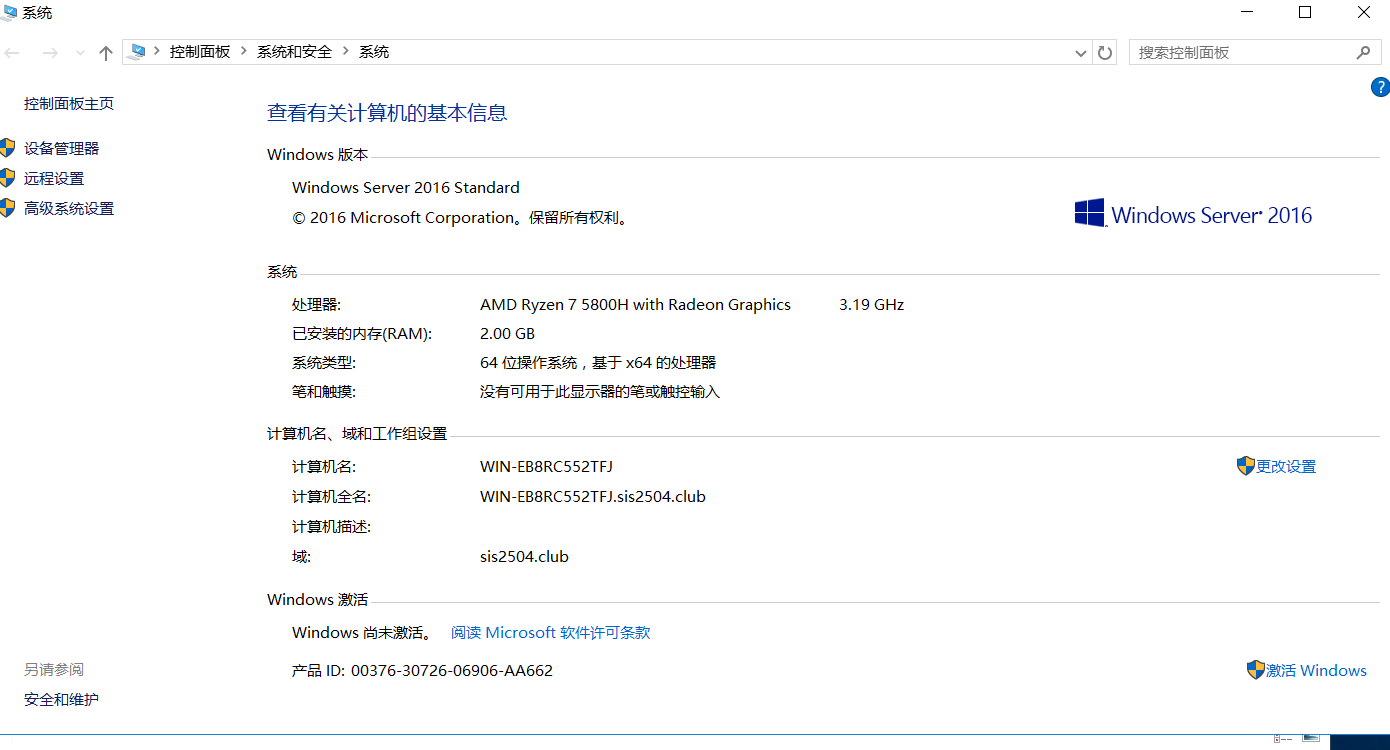Screen dimensions: 1390x750
Task: Expand chevron after 系统和安全 breadcrumb
Action: click(x=346, y=52)
